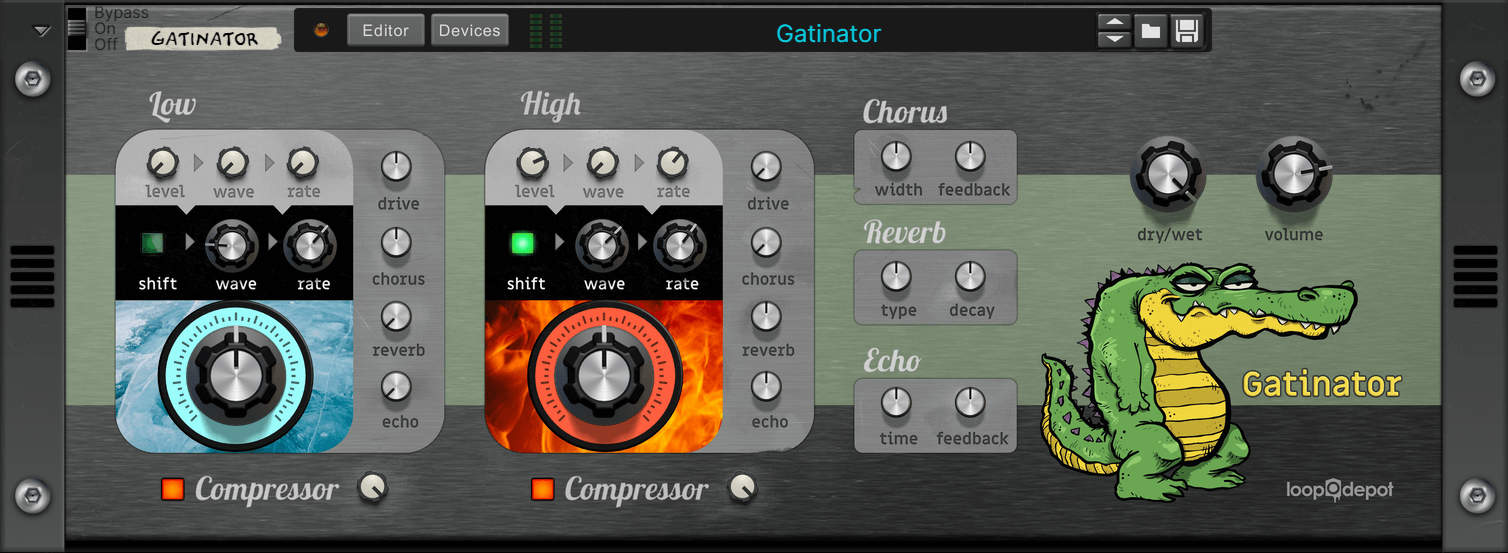
Task: Click the Devices button
Action: (469, 30)
